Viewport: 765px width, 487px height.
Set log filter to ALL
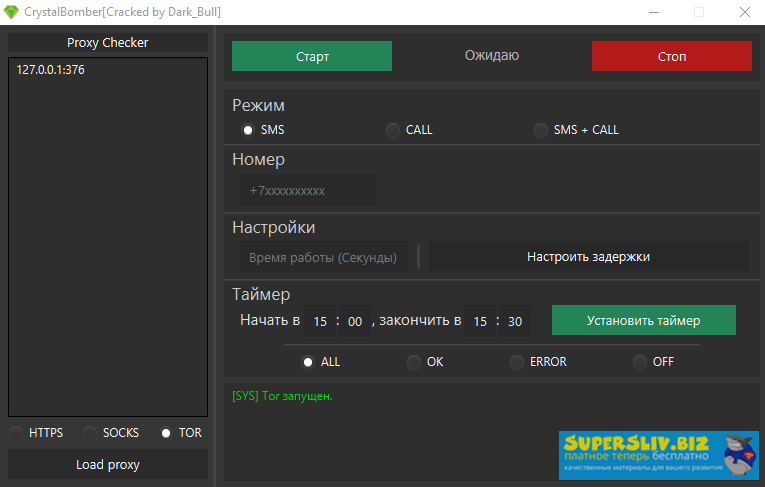tap(308, 362)
